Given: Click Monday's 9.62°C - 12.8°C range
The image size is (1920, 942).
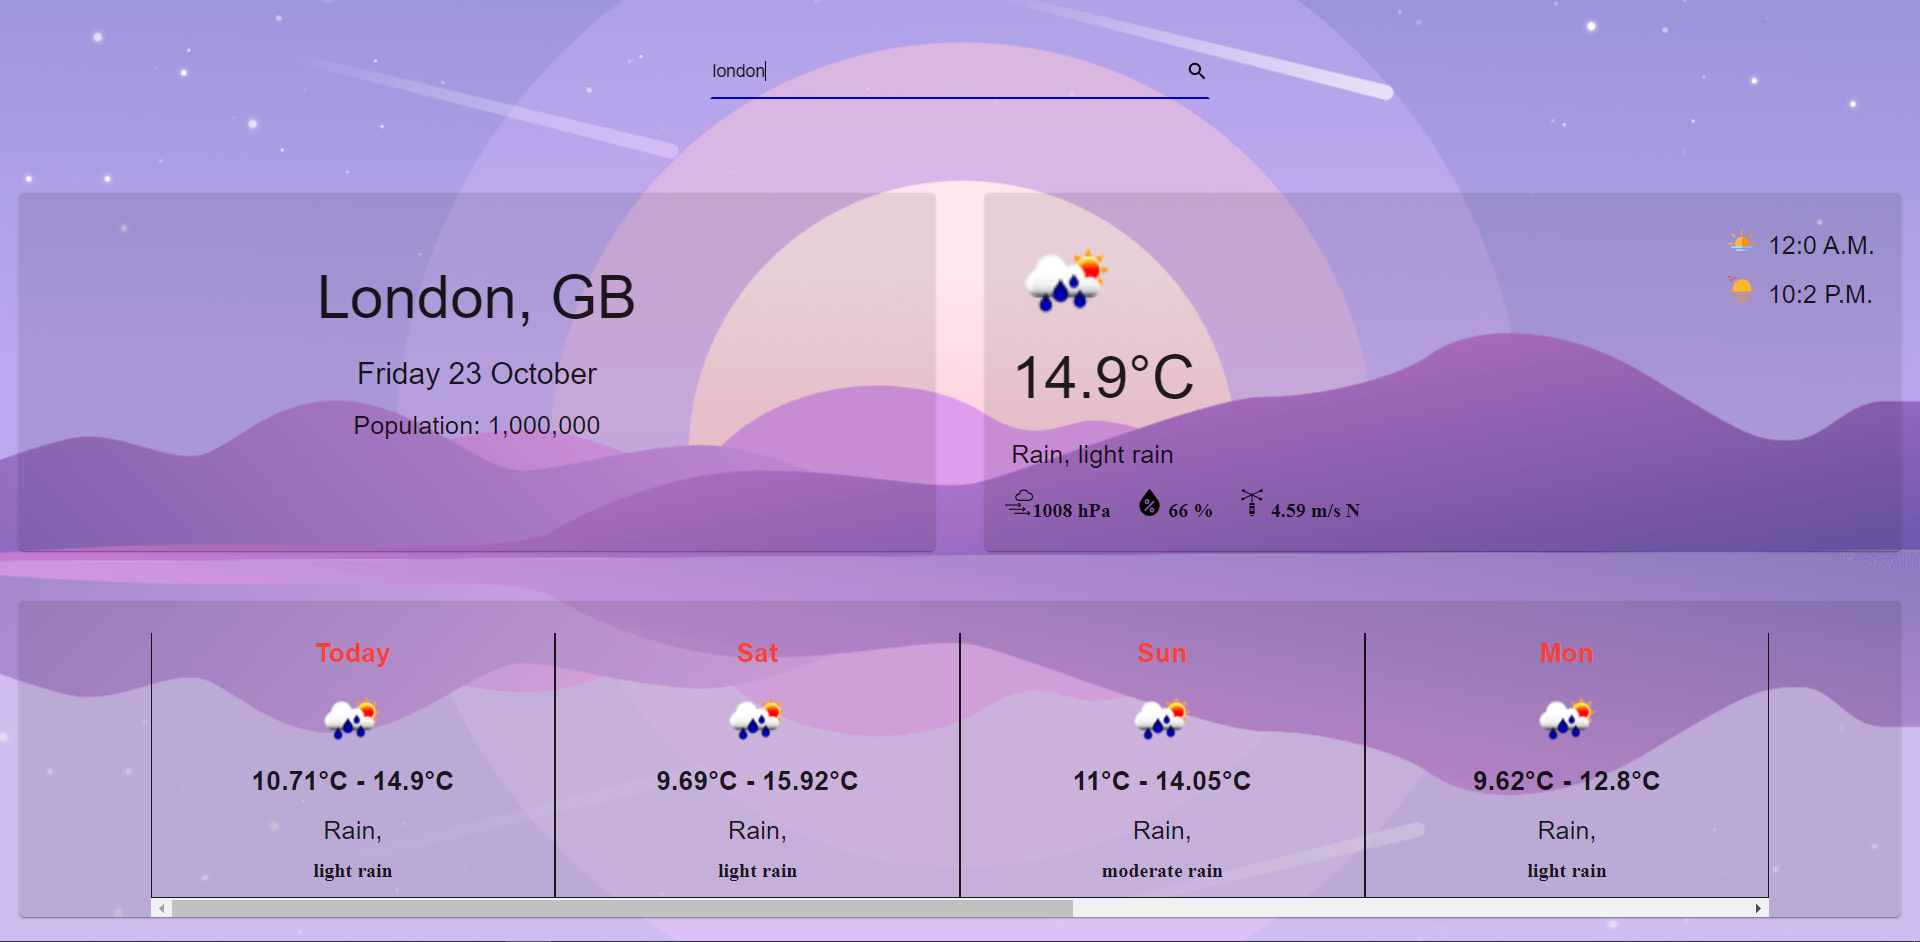Looking at the screenshot, I should pyautogui.click(x=1567, y=781).
